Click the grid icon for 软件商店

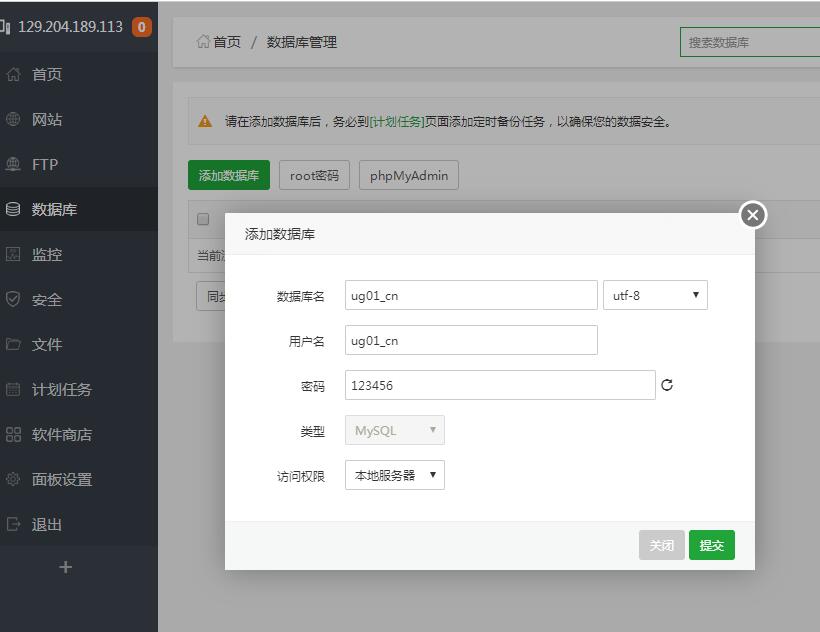[13, 435]
